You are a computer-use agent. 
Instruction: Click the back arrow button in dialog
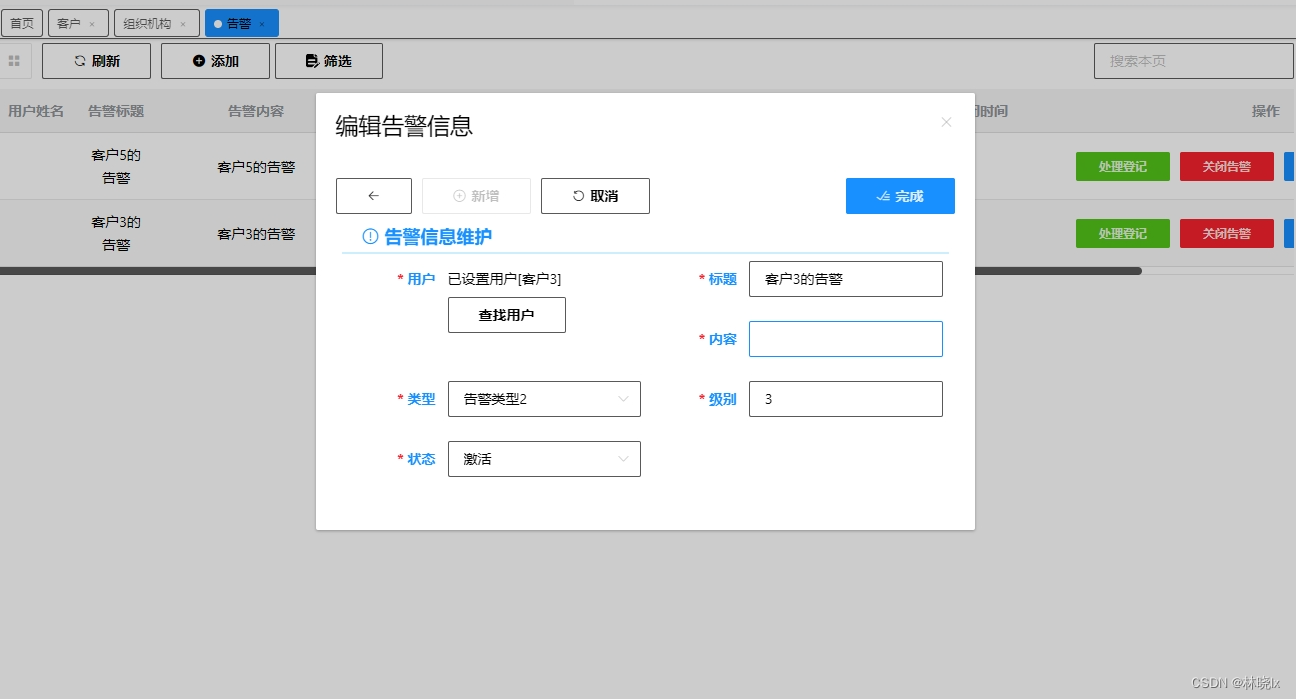373,196
